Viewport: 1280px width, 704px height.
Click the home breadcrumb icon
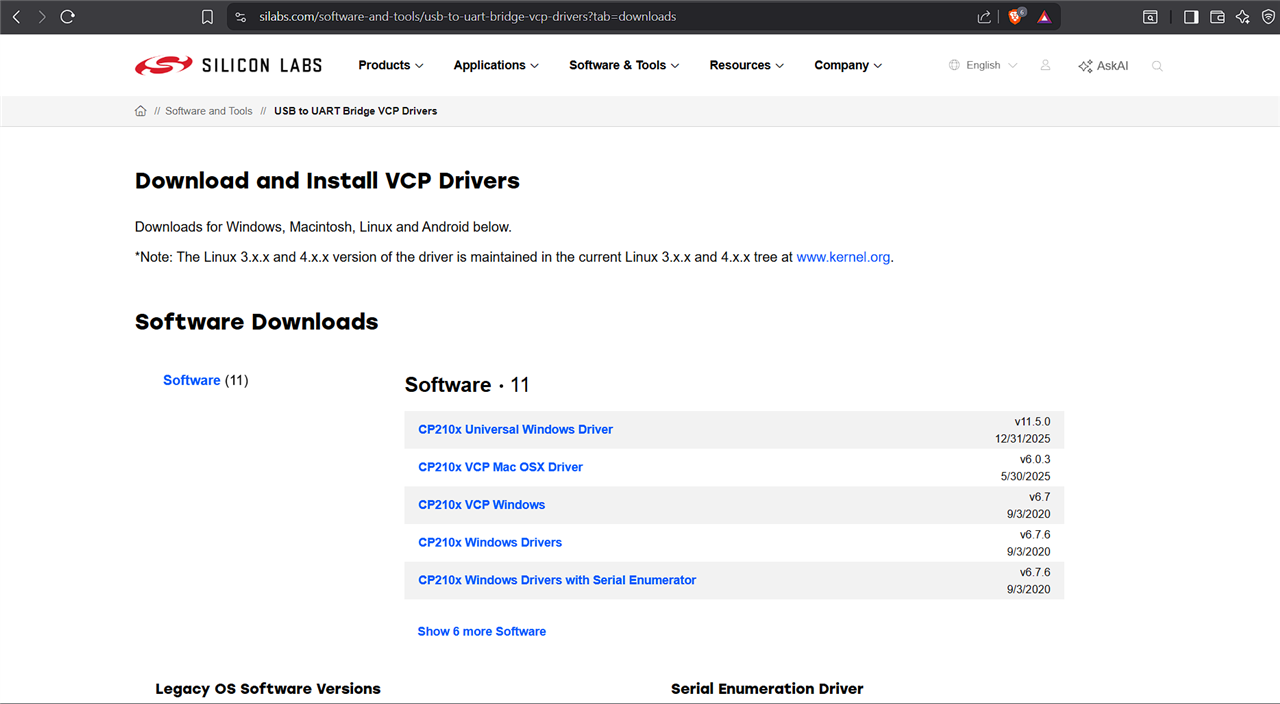pyautogui.click(x=140, y=111)
